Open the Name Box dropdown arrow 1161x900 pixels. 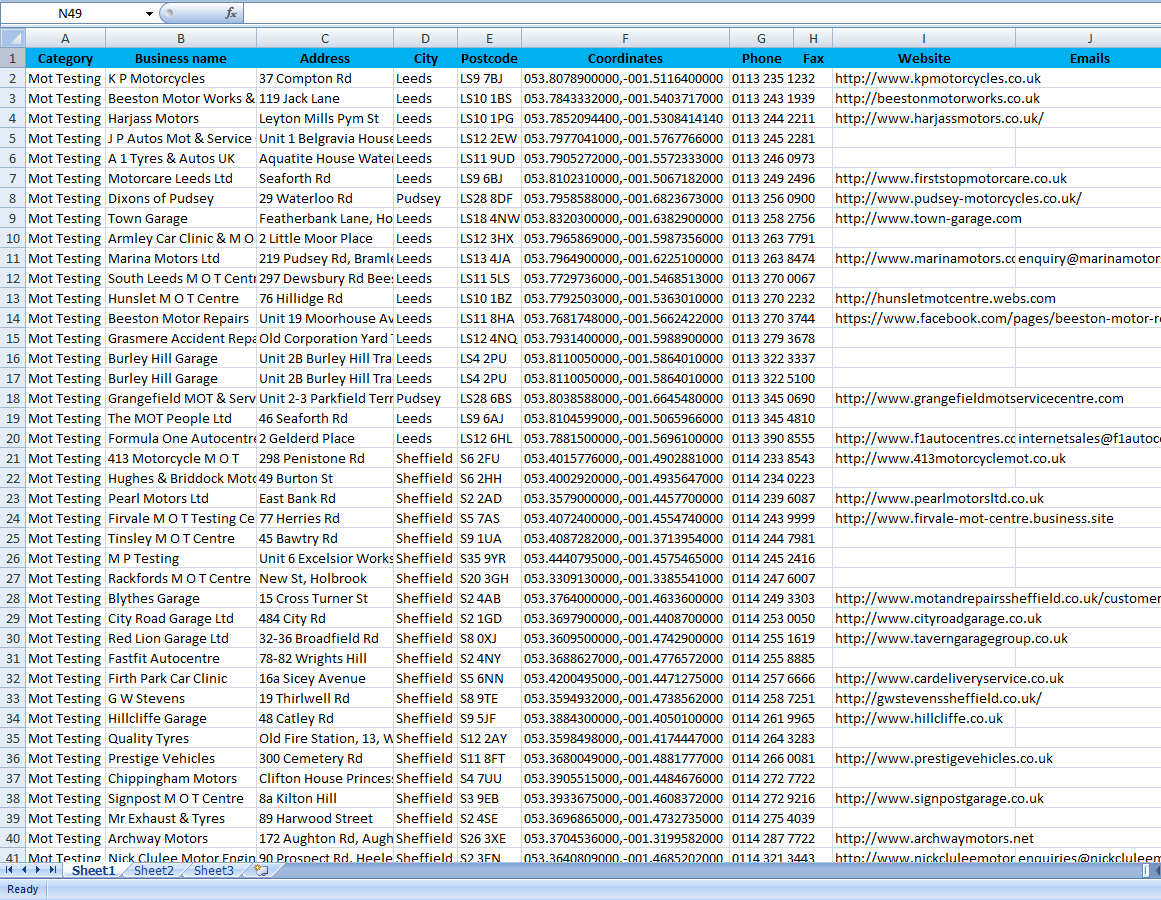[x=149, y=13]
